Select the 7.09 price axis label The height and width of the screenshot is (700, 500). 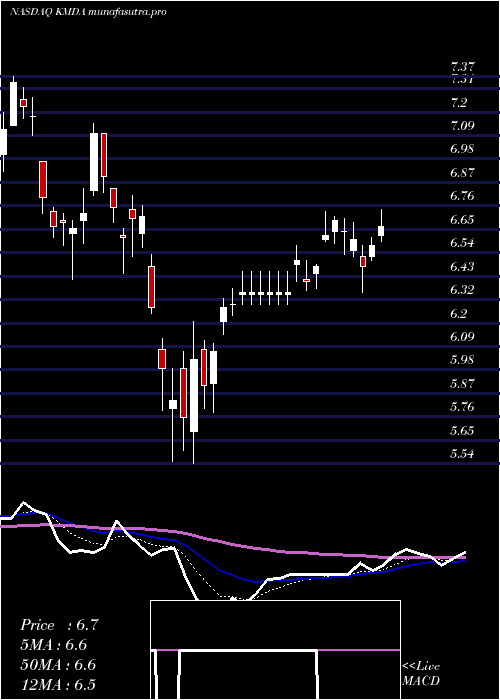point(462,126)
